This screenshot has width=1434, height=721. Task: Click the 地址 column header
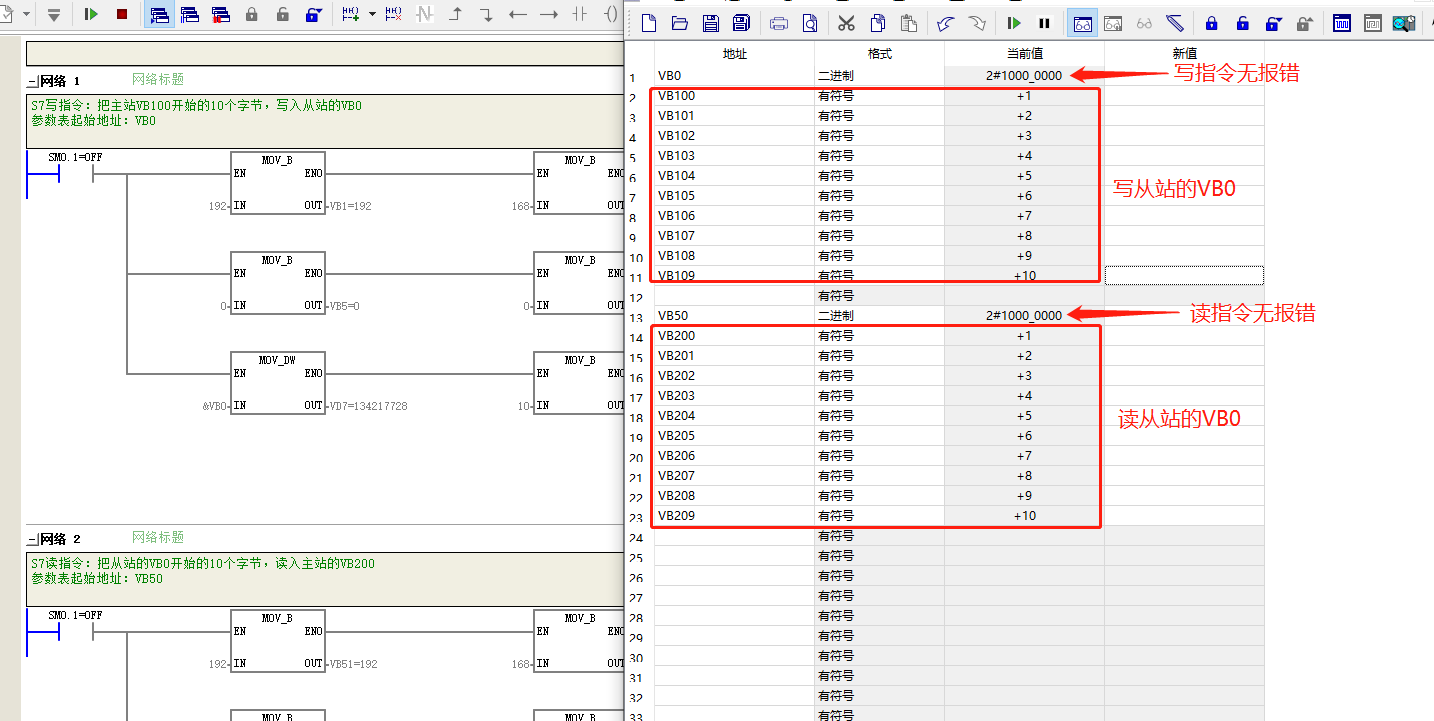[734, 53]
